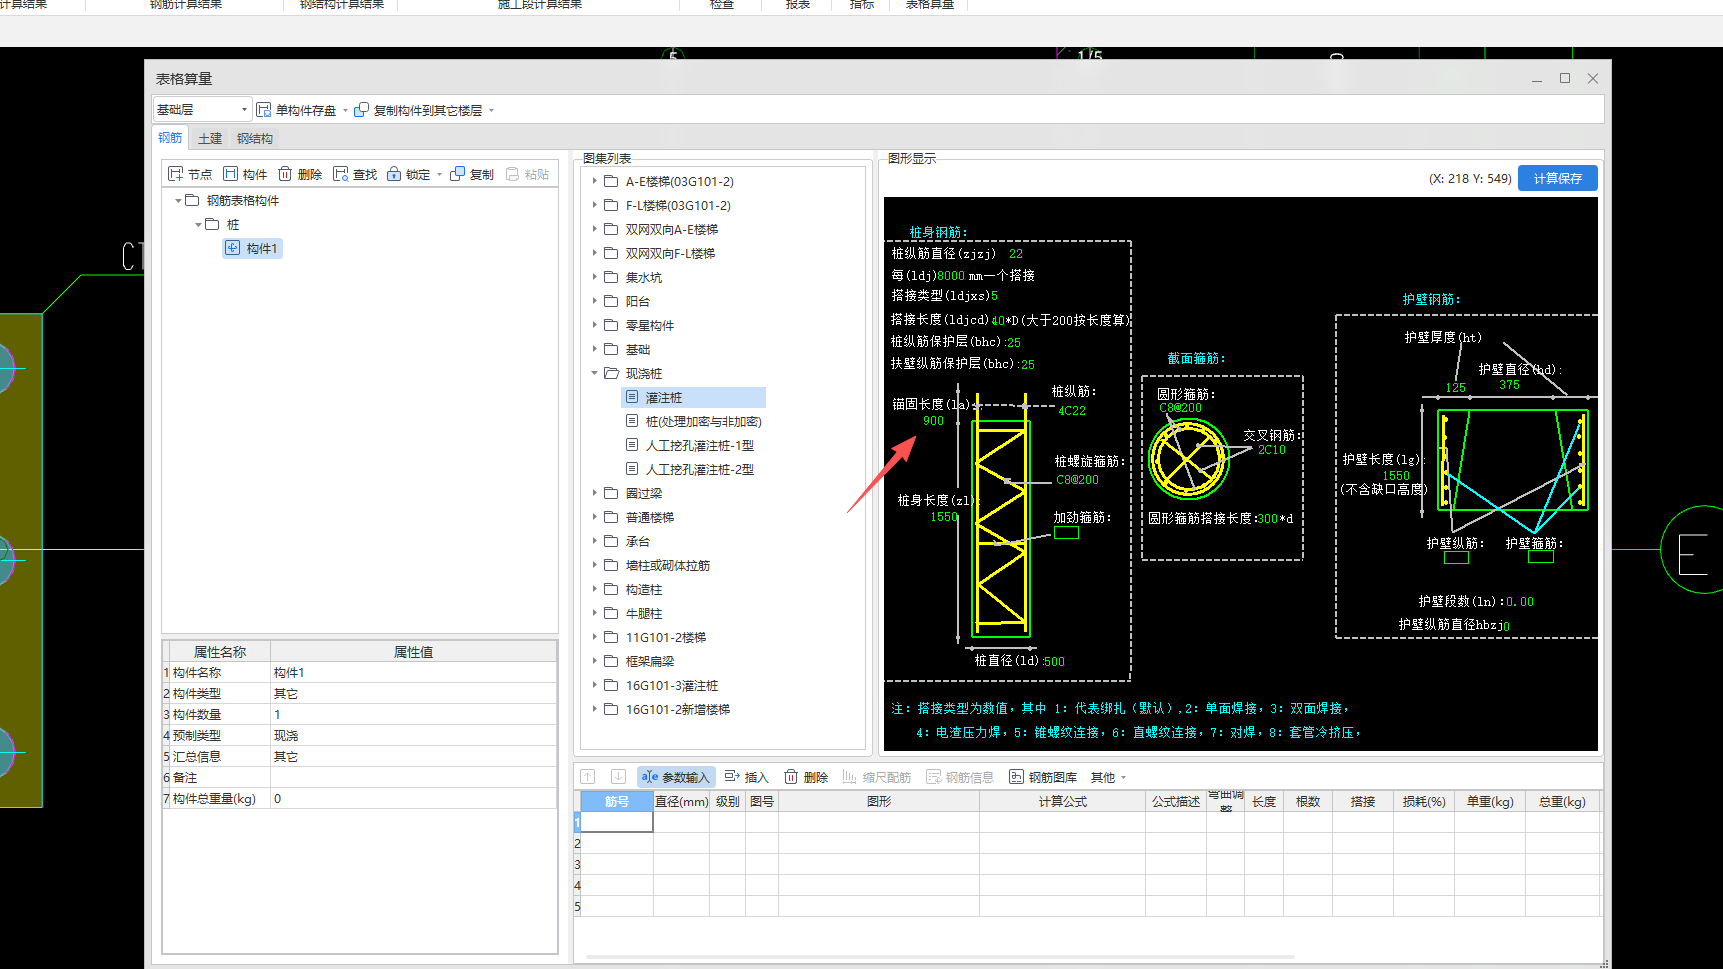Click the 钢筋信息 icon
The width and height of the screenshot is (1723, 969).
[933, 777]
